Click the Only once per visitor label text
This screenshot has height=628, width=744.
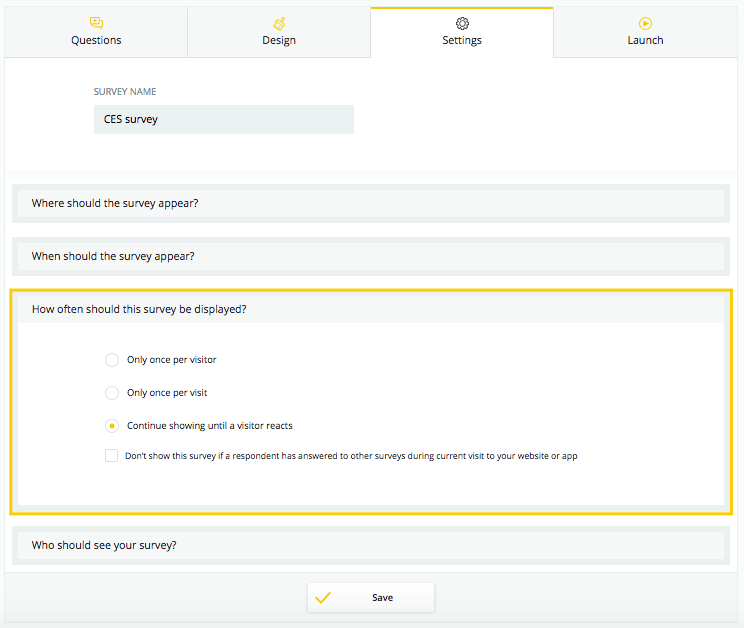coord(171,360)
